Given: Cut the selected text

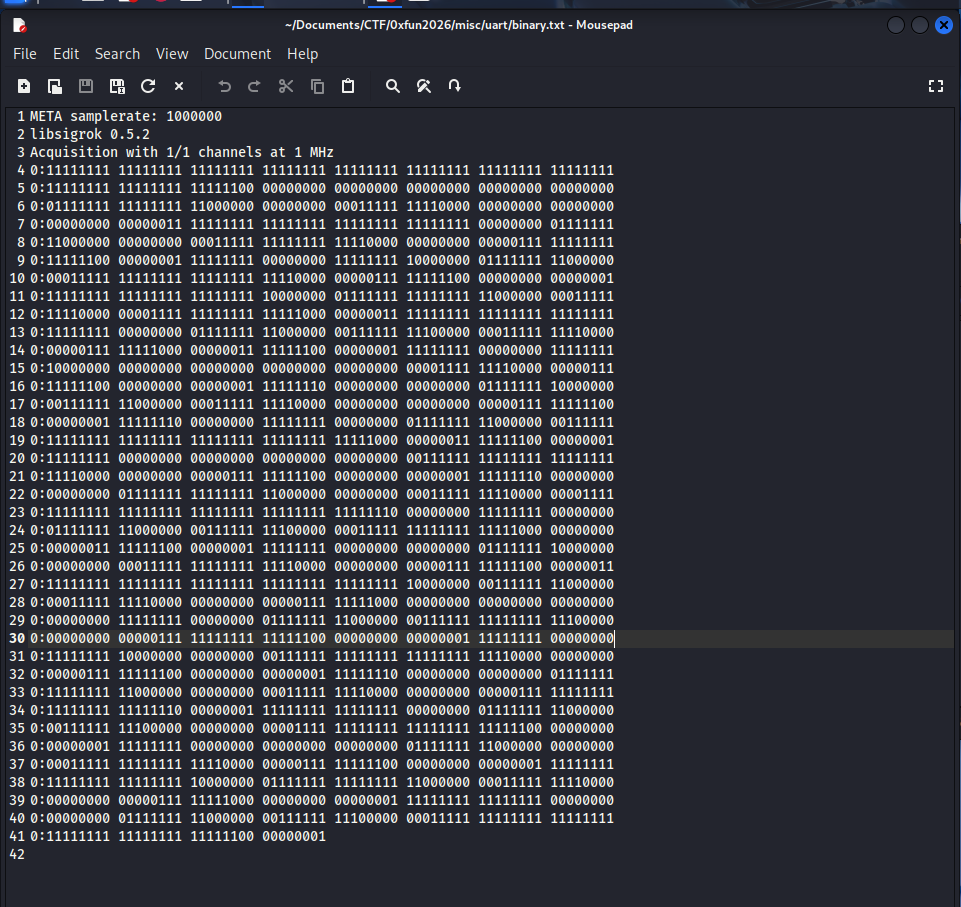Looking at the screenshot, I should 285,86.
